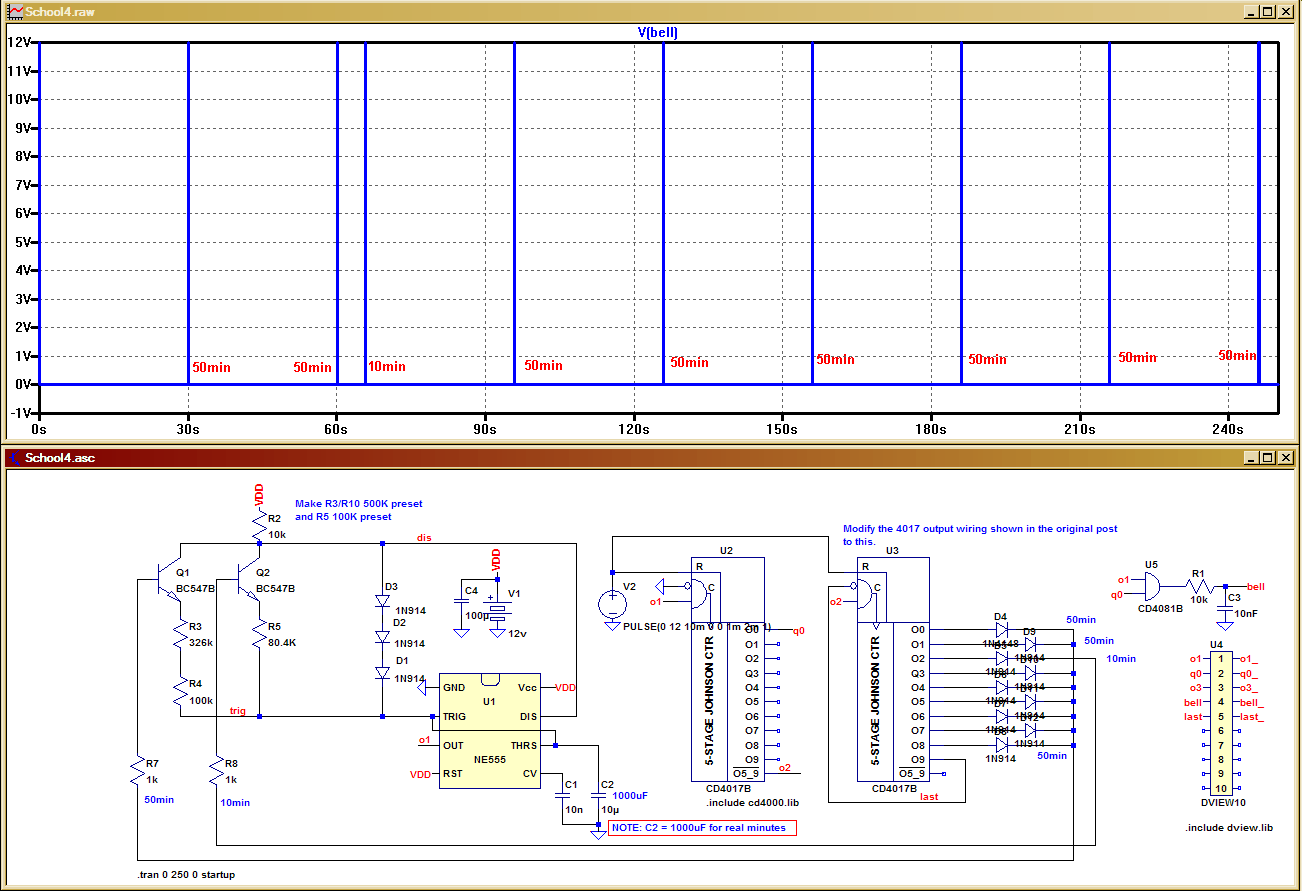Select resistor R8 1k
Image resolution: width=1302 pixels, height=891 pixels.
[217, 771]
